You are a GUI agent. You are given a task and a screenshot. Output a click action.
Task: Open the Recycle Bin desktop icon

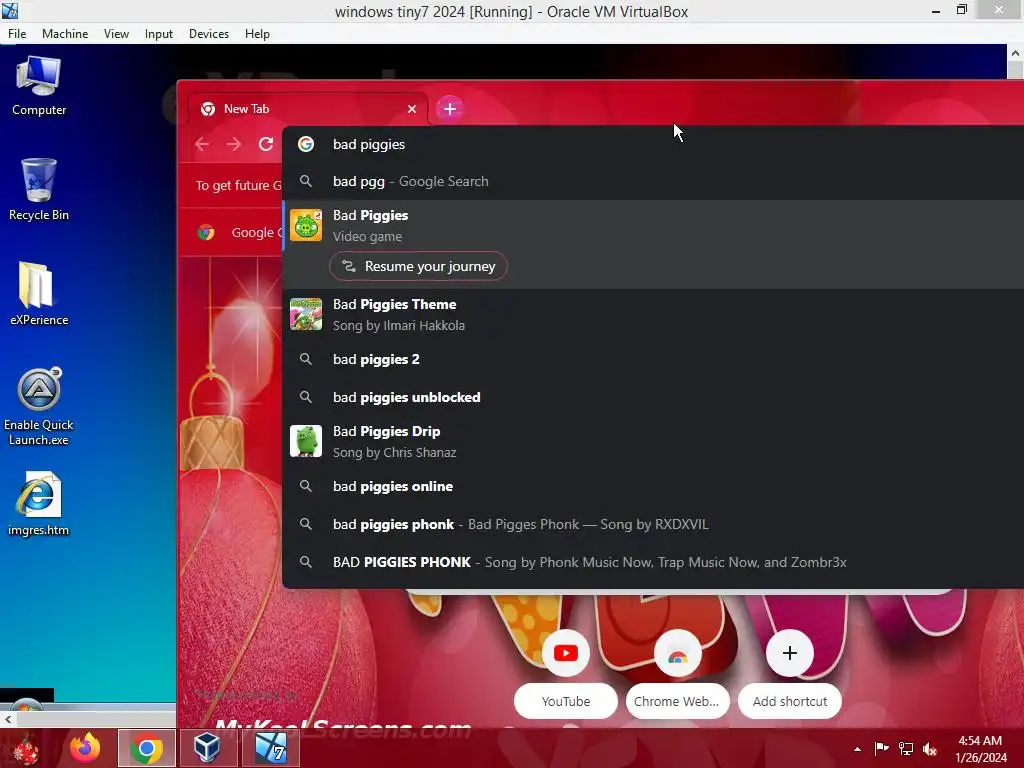click(x=39, y=189)
